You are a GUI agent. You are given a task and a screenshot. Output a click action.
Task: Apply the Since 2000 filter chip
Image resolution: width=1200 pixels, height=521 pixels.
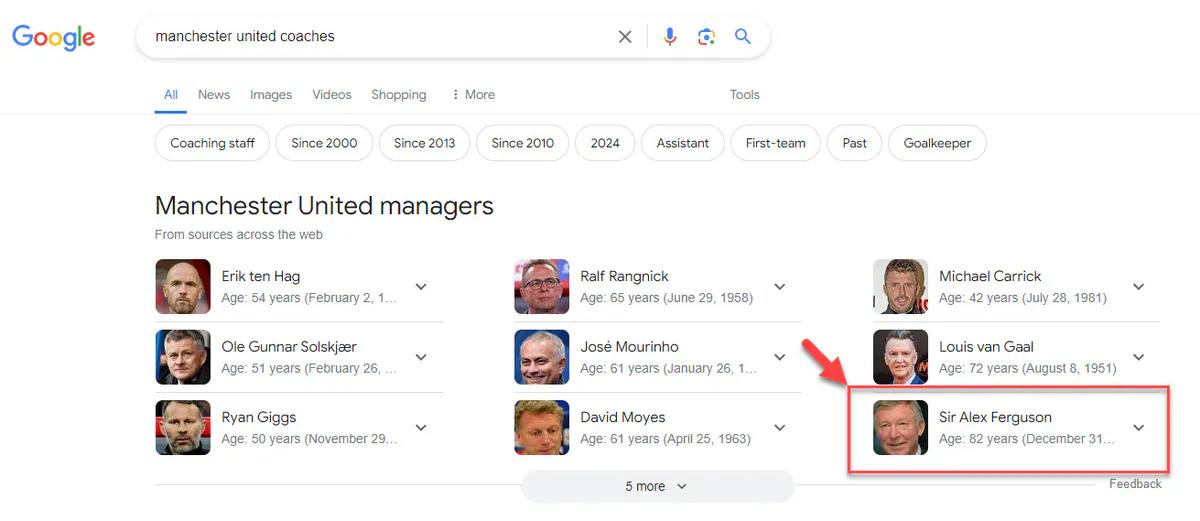point(324,143)
